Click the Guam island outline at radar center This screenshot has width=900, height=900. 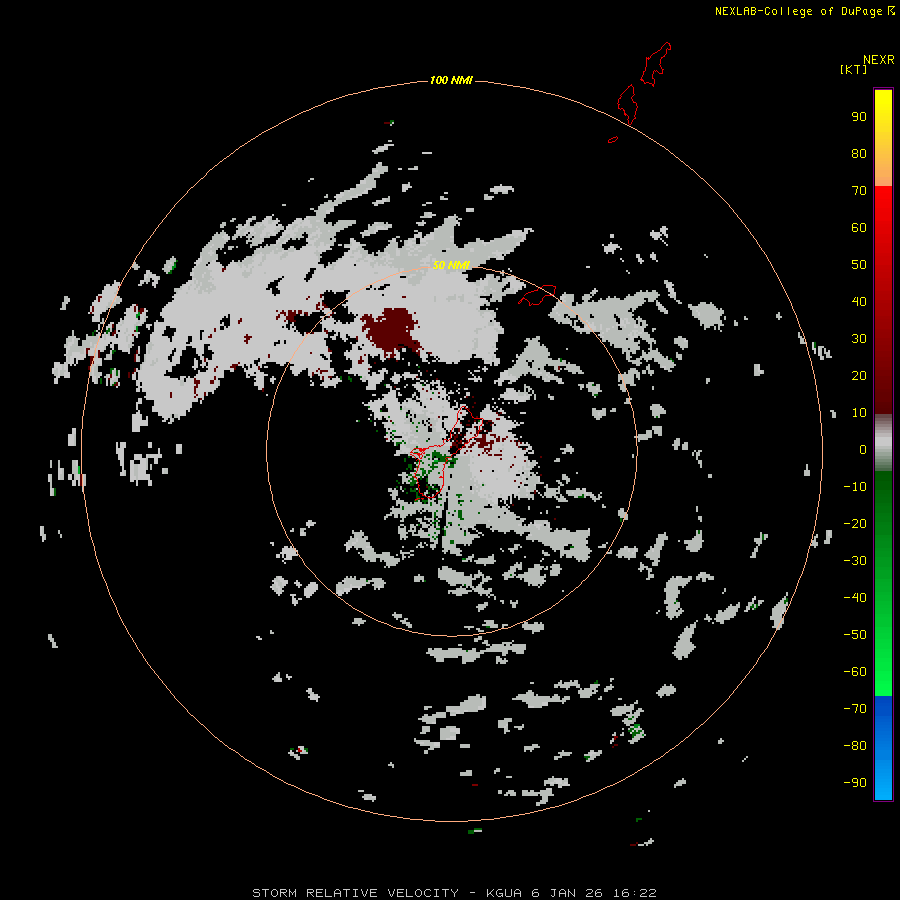[445, 452]
